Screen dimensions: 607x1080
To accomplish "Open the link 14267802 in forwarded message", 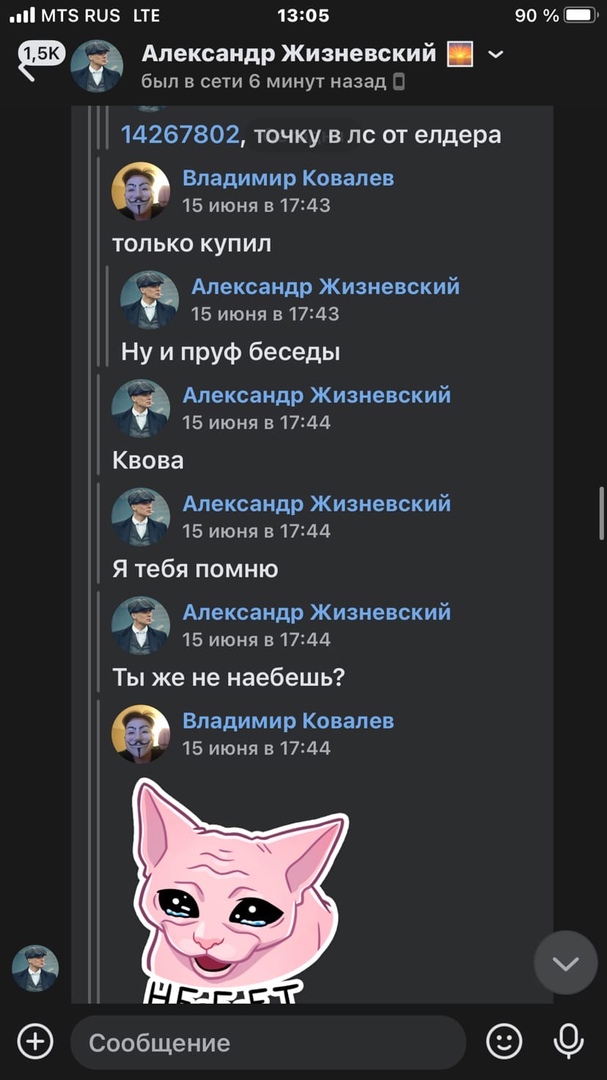I will (180, 135).
